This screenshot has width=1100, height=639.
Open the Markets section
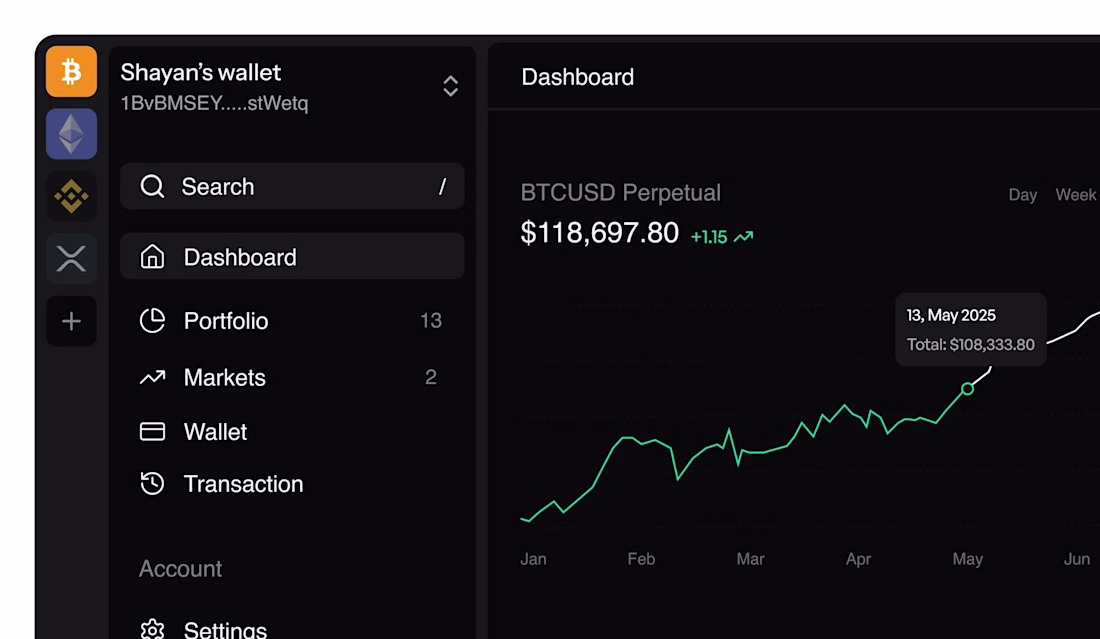tap(225, 378)
